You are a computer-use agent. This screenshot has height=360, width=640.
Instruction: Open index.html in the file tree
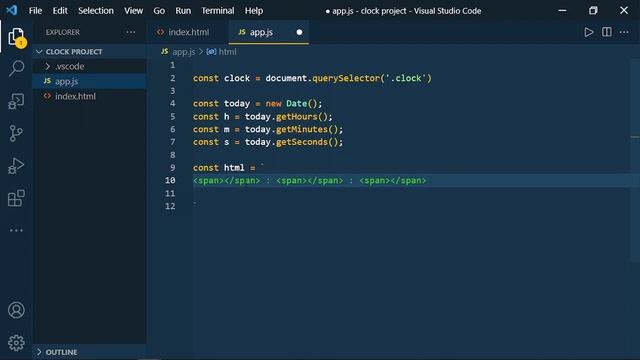pos(89,96)
